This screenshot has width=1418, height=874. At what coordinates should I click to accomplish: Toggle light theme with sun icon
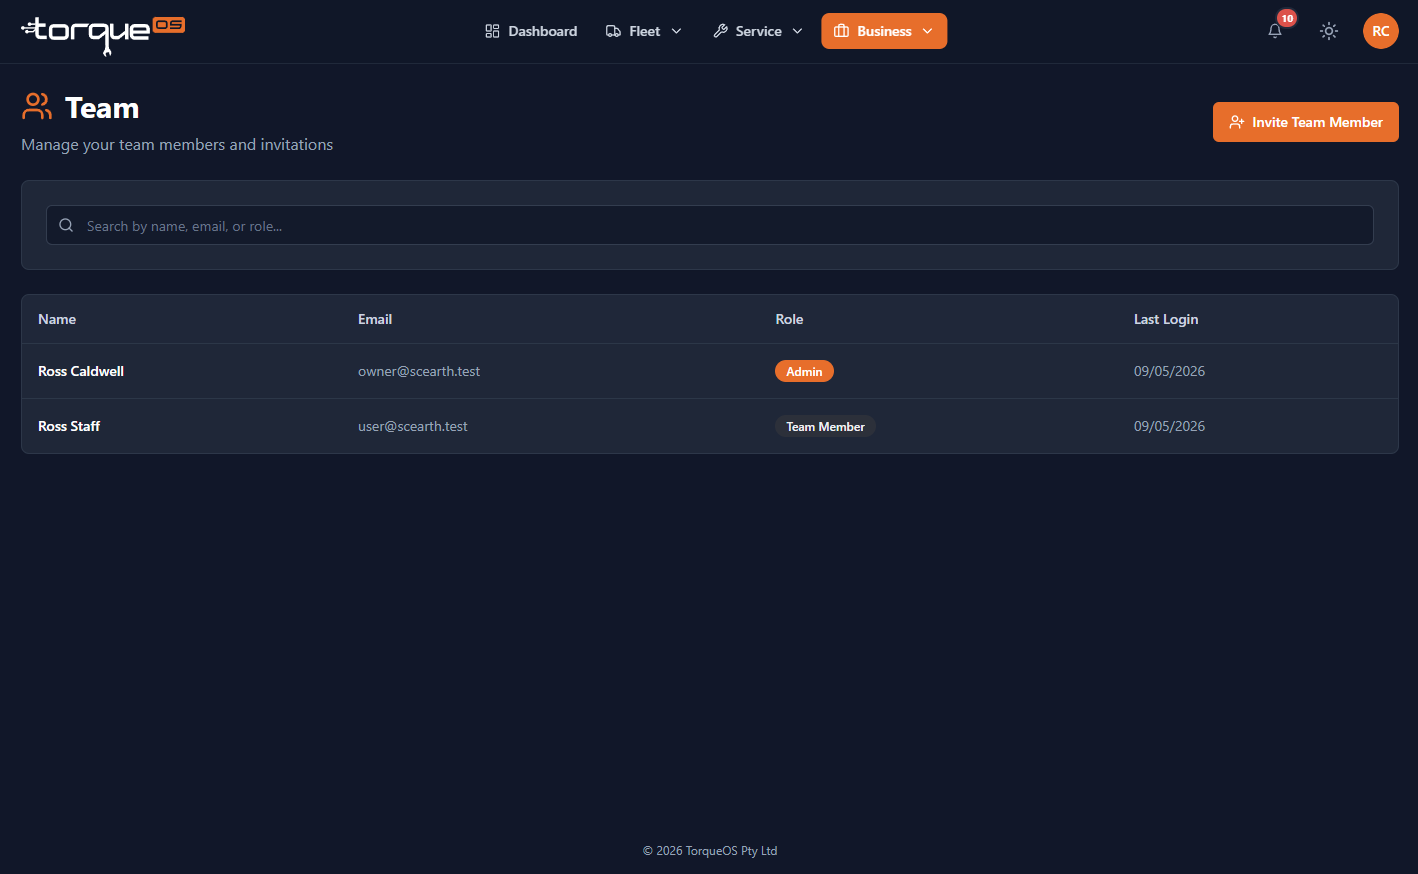tap(1329, 31)
